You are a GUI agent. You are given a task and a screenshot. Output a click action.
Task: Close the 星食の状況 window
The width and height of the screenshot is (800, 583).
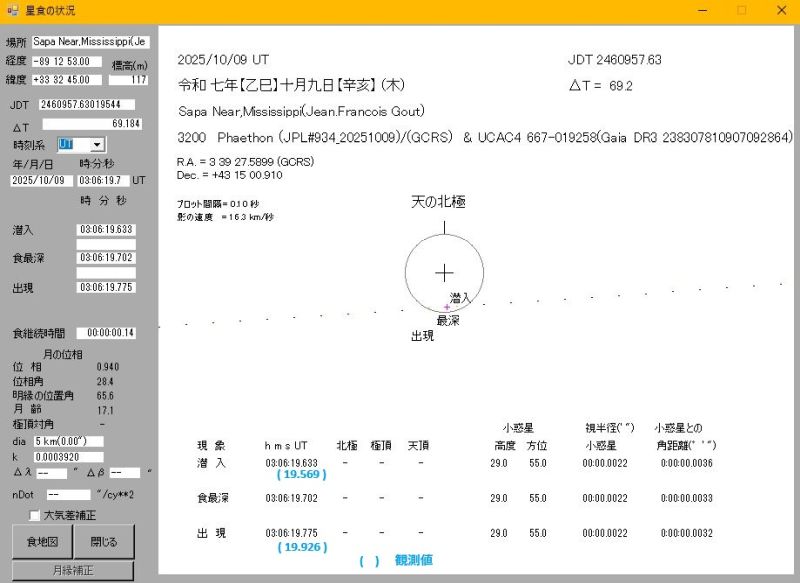pos(781,10)
